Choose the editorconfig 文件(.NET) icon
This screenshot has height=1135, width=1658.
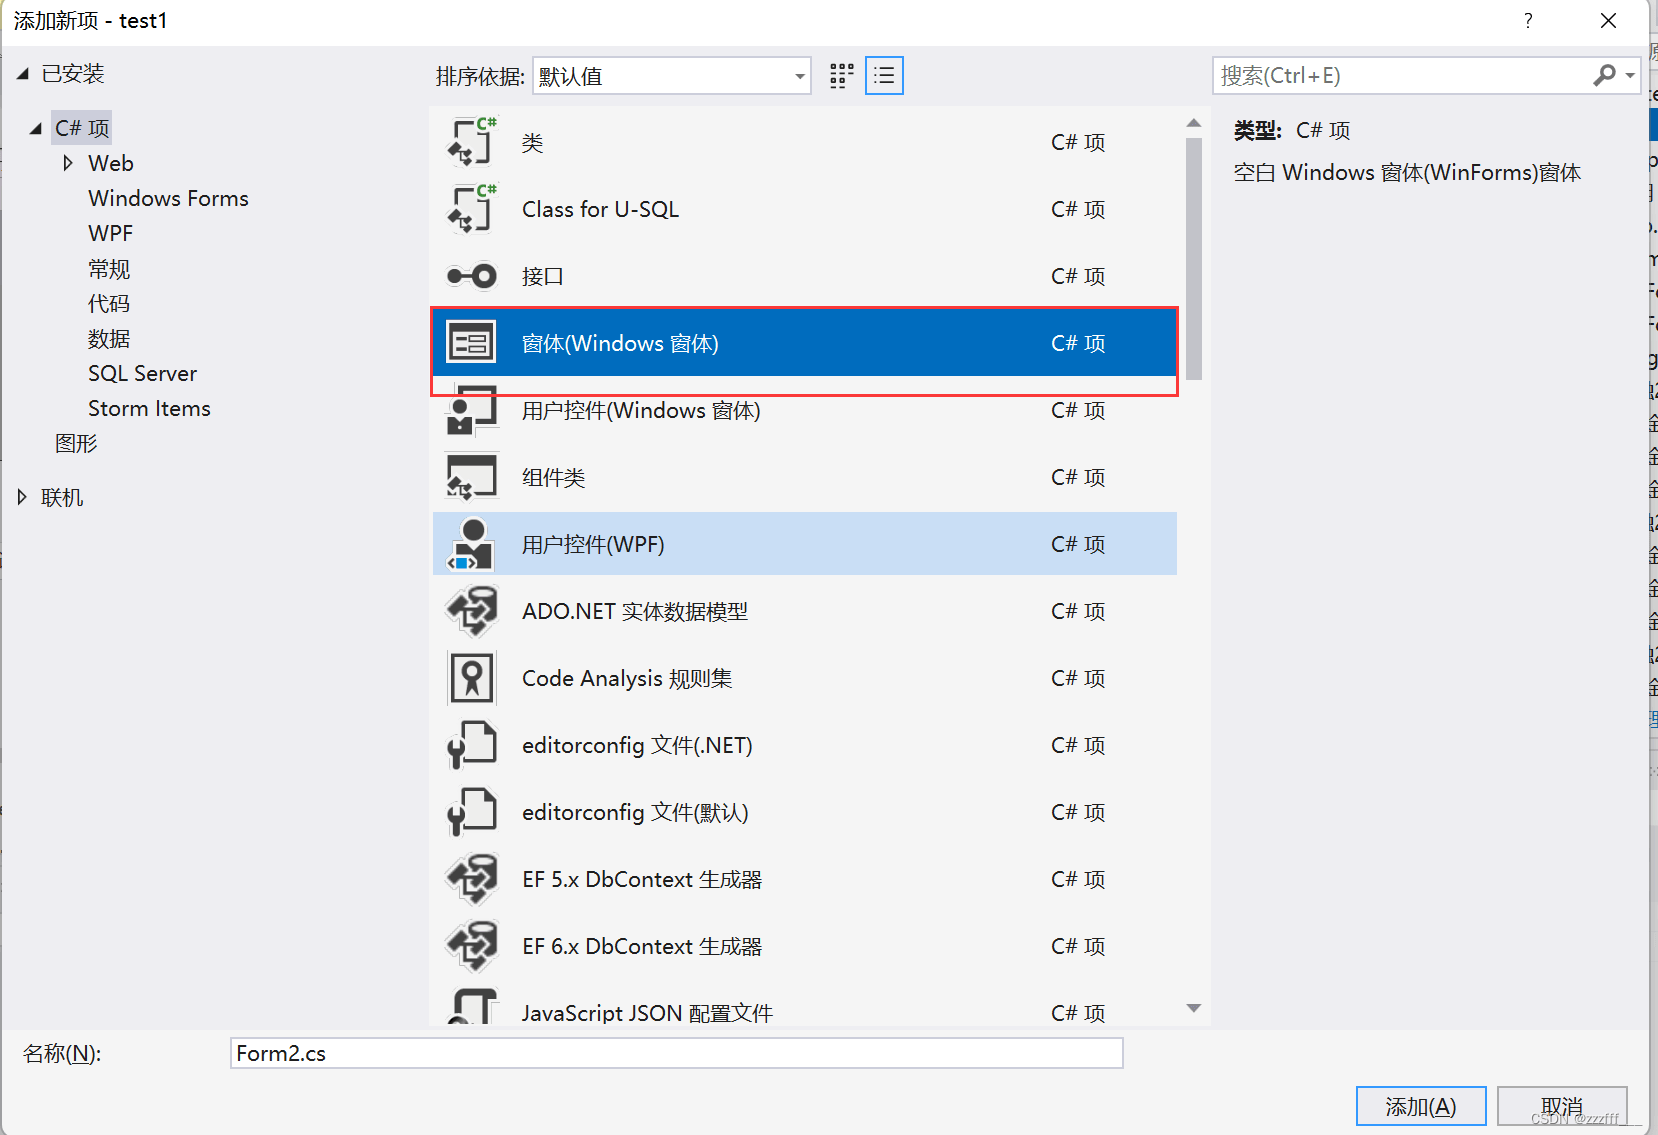point(472,744)
